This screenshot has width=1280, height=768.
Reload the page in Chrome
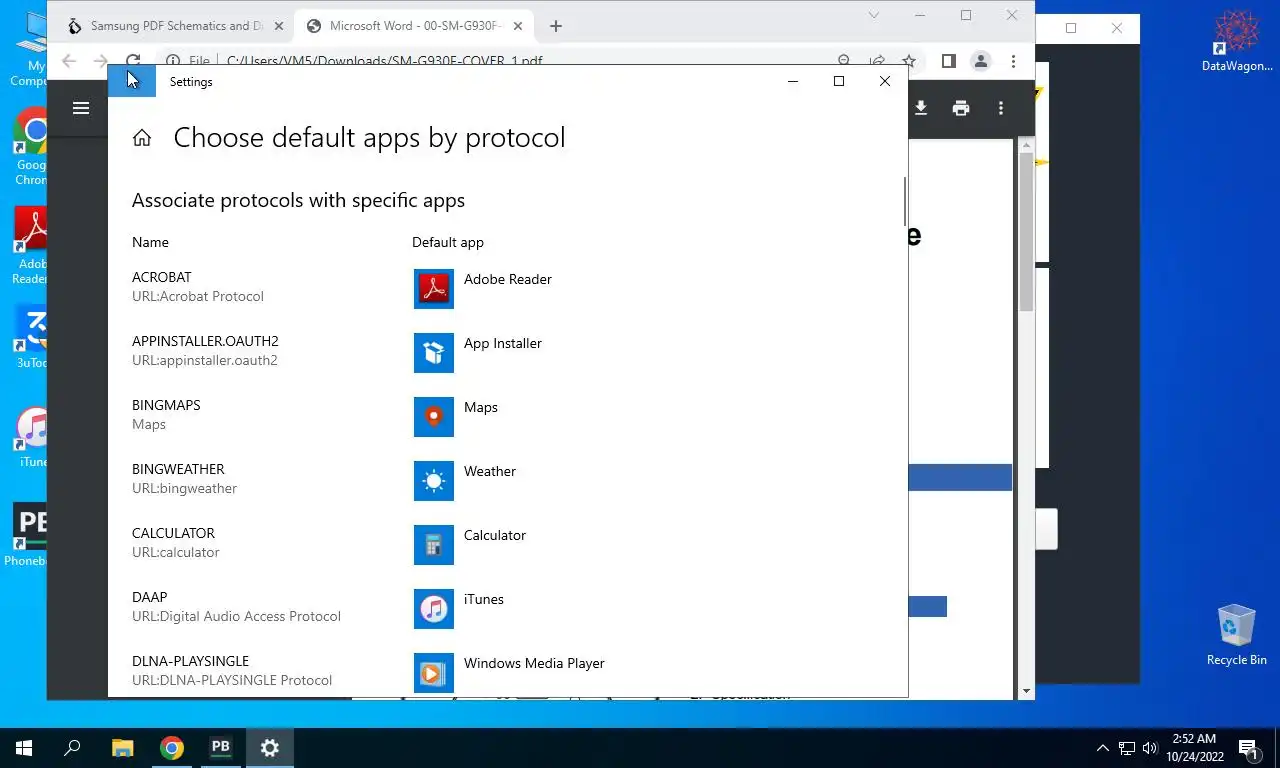(133, 61)
